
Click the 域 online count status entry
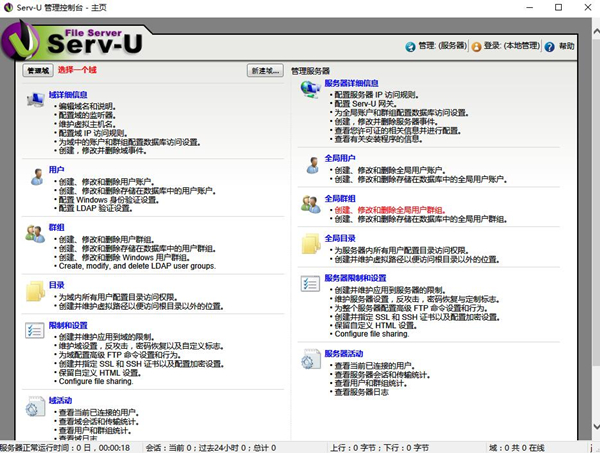tap(517, 448)
